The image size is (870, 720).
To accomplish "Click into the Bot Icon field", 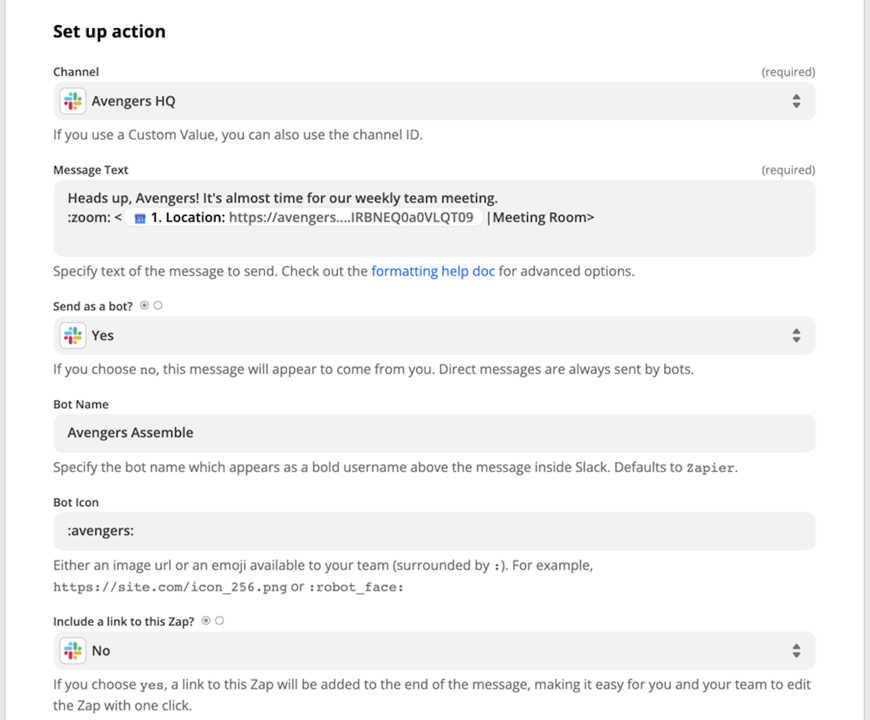I will click(434, 531).
